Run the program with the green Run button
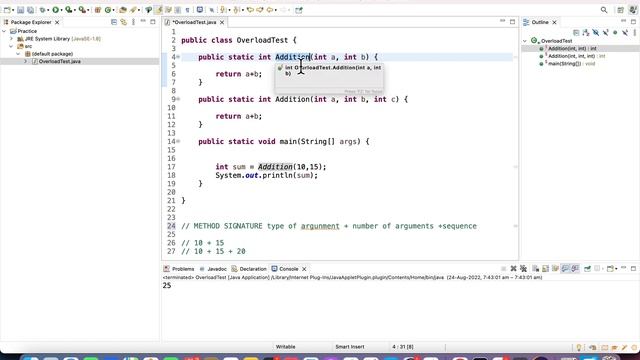640x360 pixels. point(56,10)
